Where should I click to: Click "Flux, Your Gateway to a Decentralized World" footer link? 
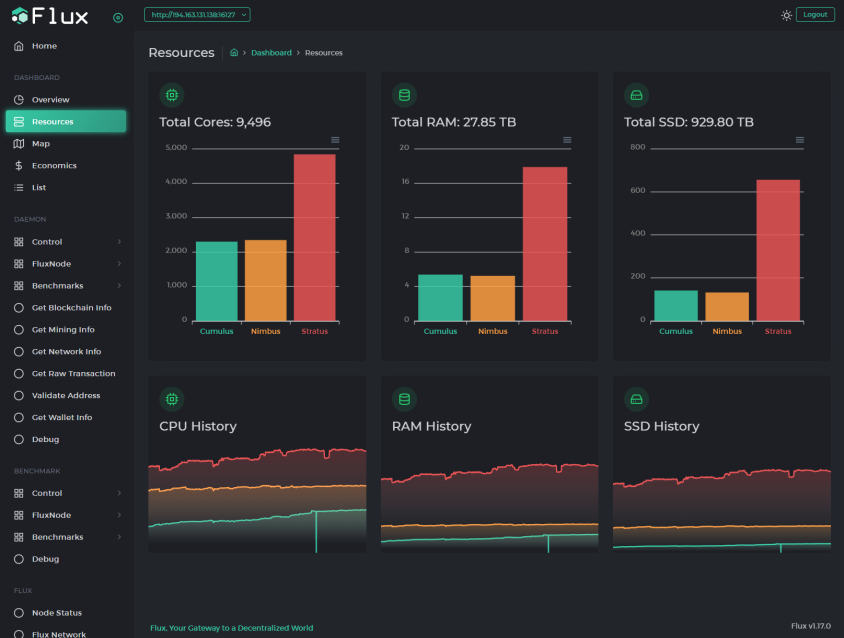(x=231, y=628)
